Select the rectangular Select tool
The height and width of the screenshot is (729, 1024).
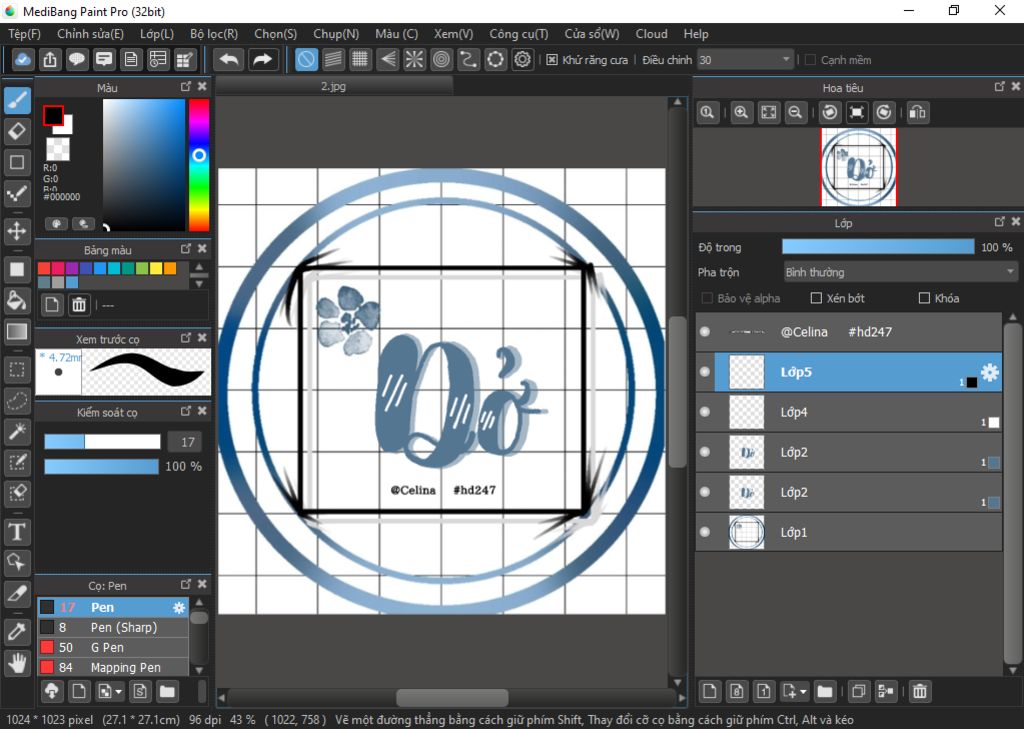pyautogui.click(x=18, y=370)
